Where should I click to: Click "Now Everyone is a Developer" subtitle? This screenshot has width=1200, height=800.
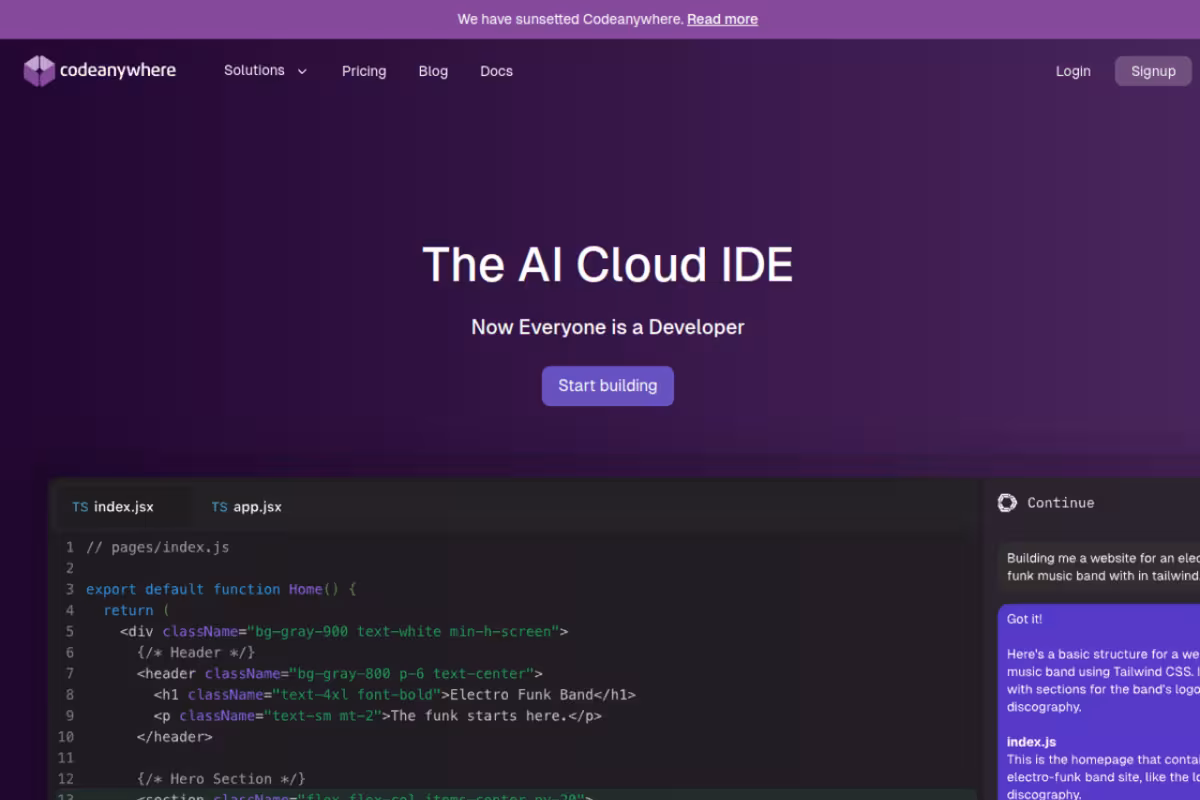(608, 327)
